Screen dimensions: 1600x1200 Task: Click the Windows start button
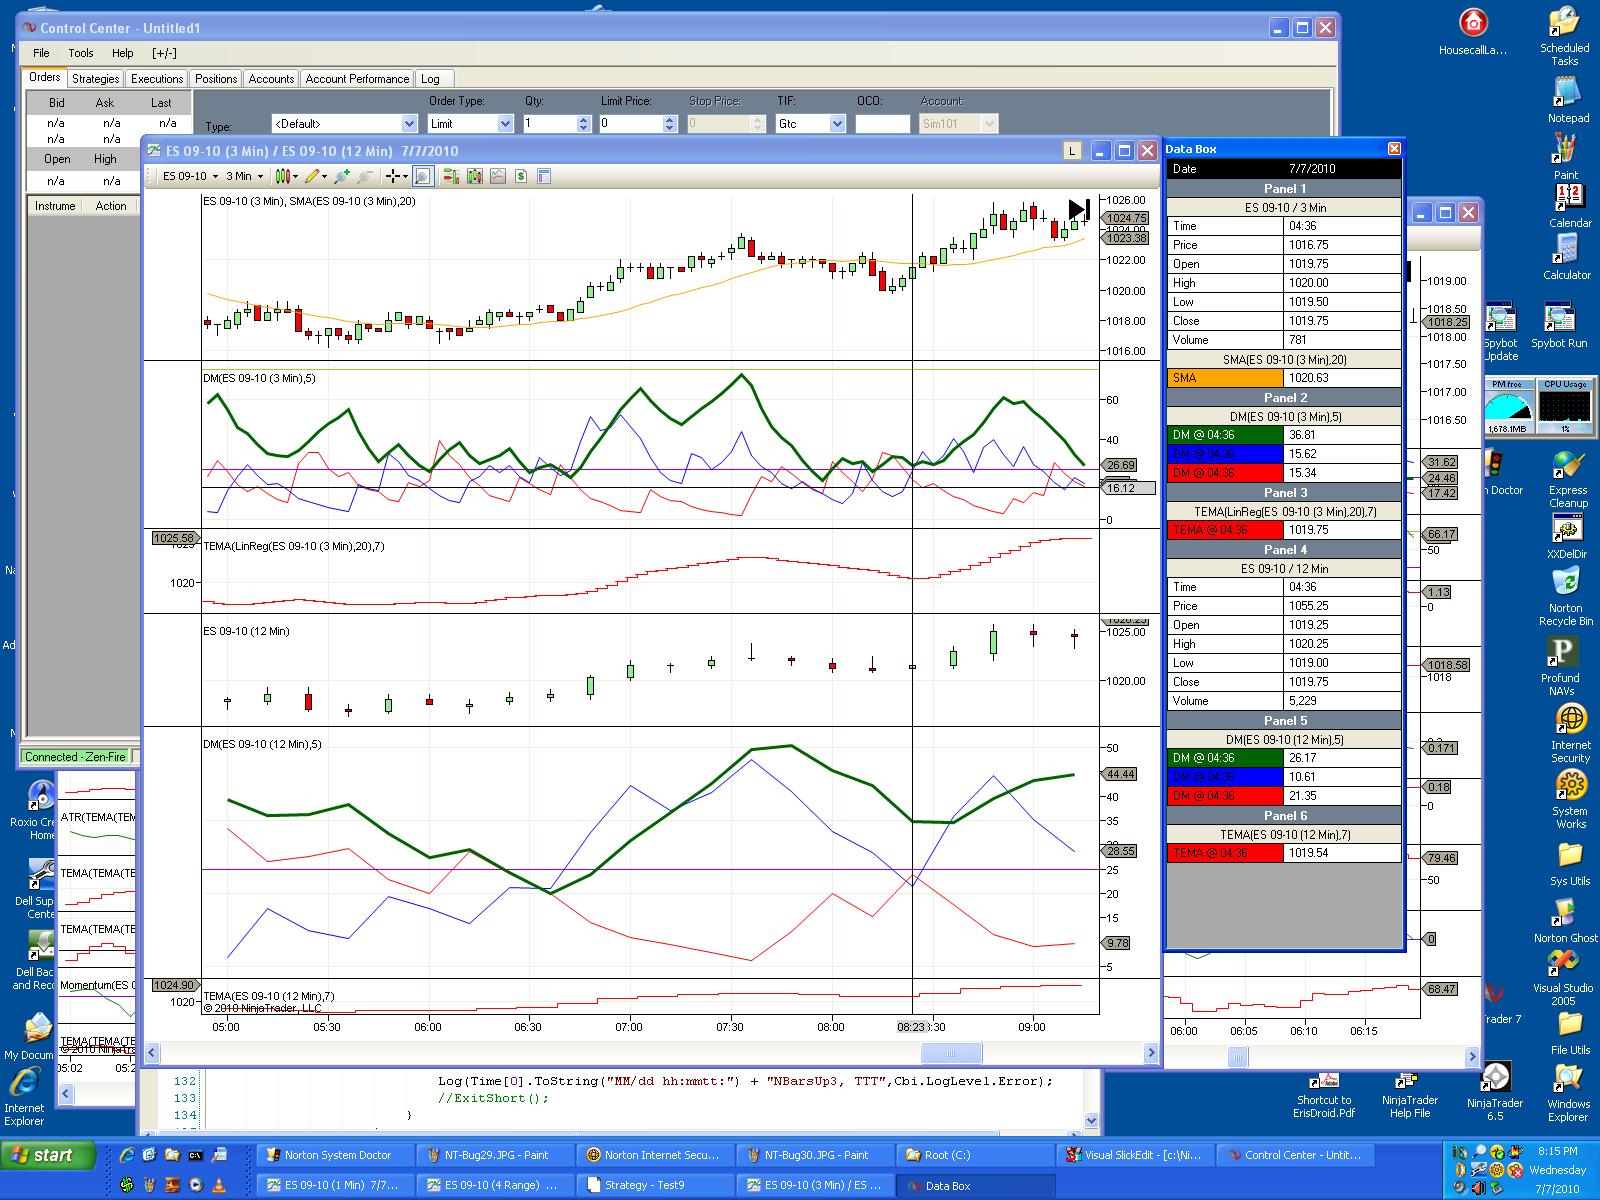[49, 1155]
